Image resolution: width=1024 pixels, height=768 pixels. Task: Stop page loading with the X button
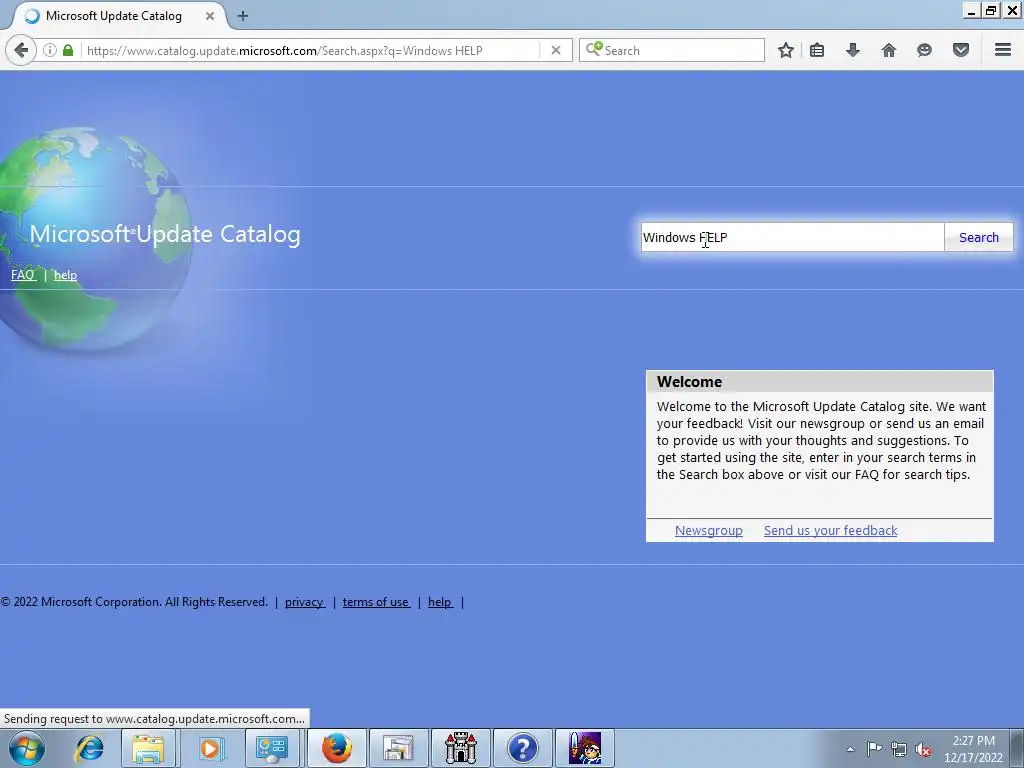pyautogui.click(x=556, y=50)
